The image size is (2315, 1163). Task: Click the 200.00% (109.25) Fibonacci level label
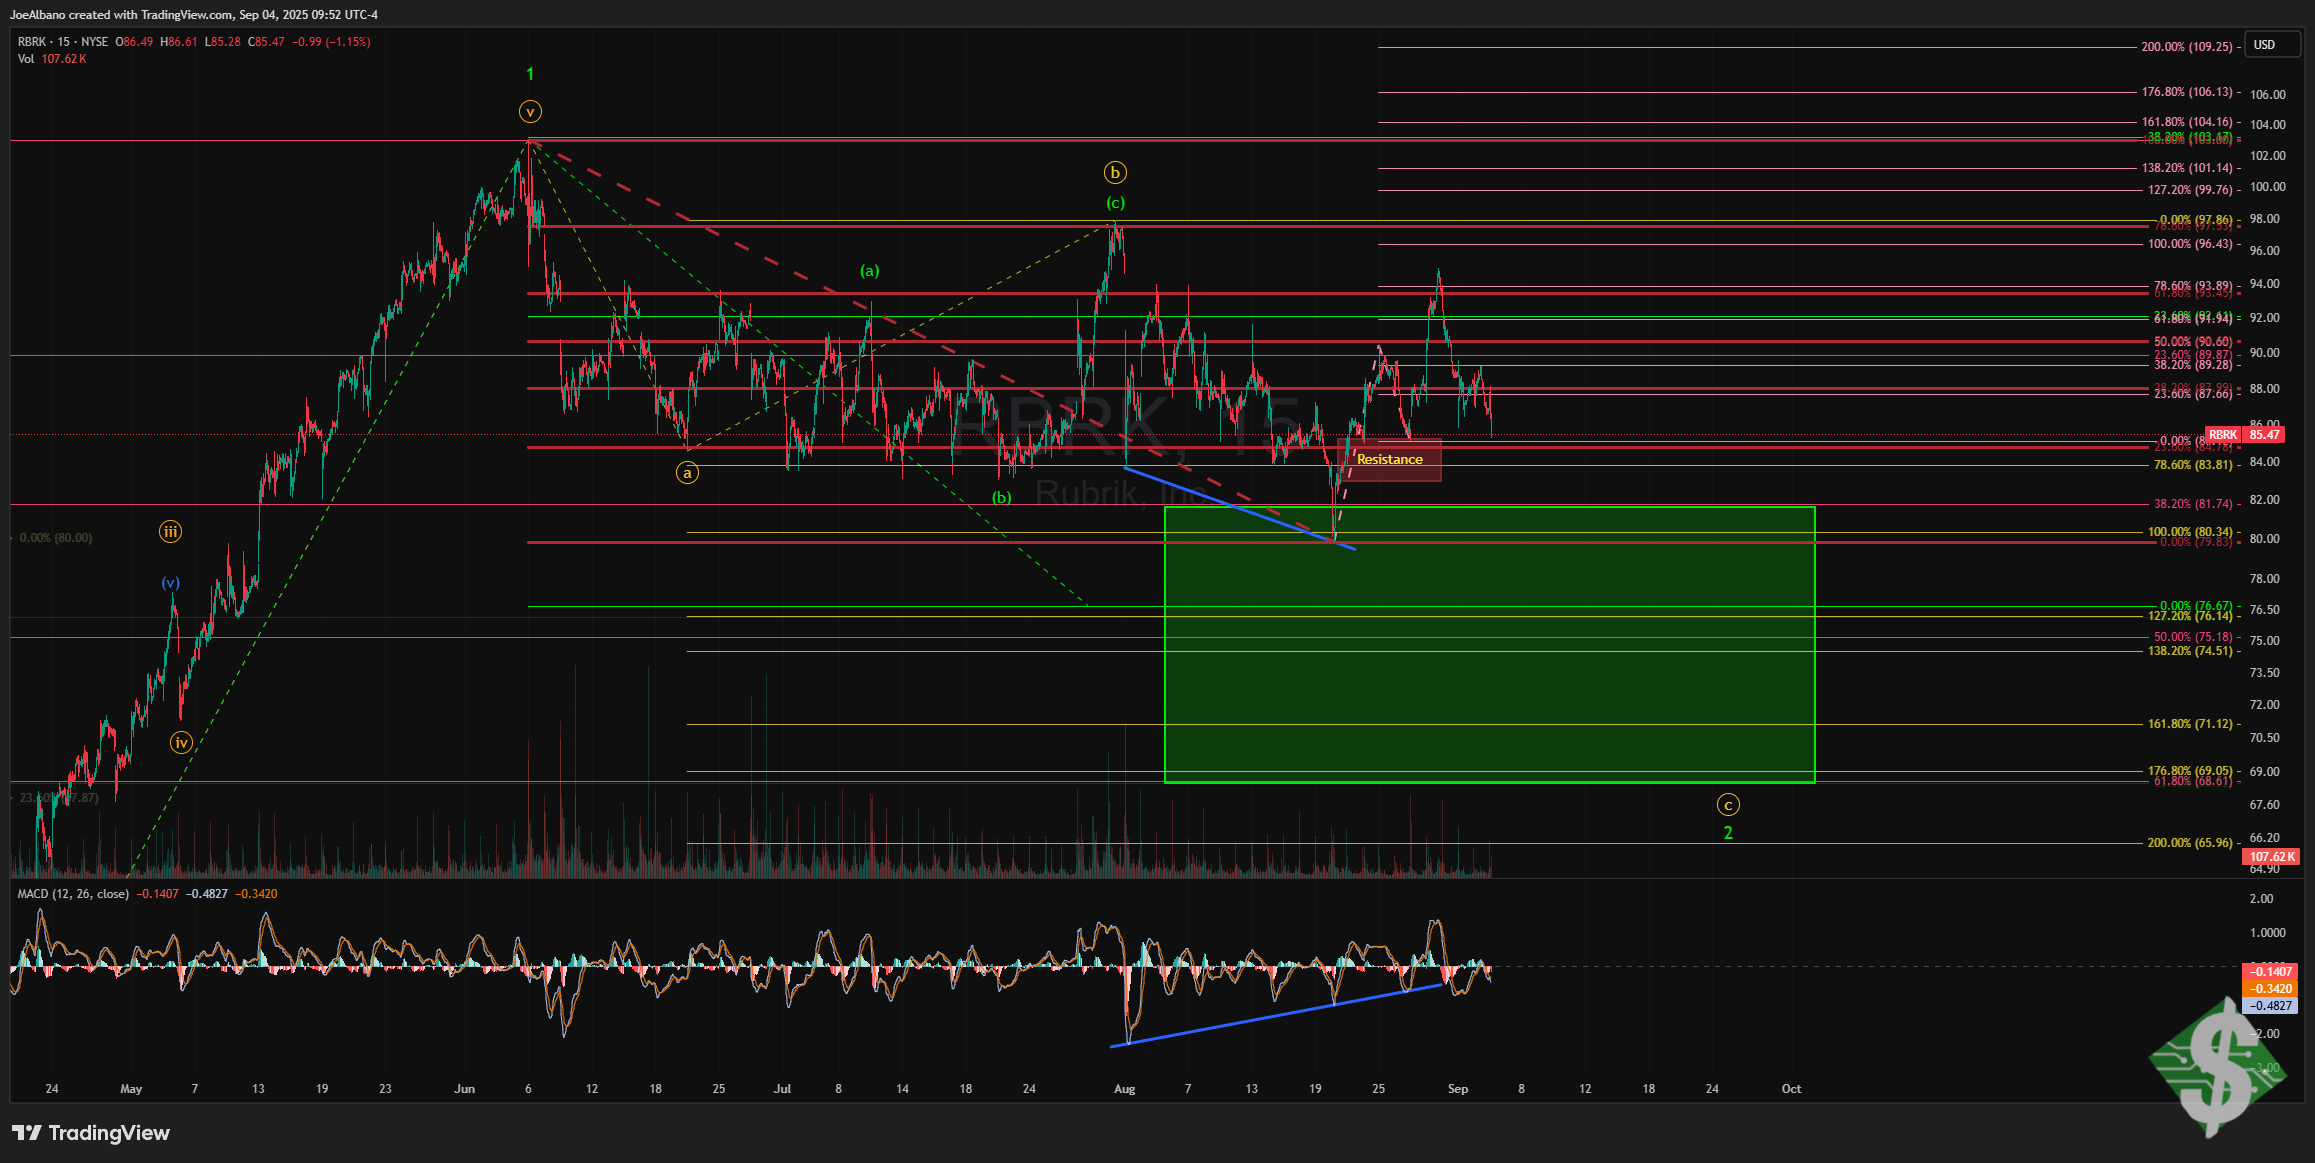click(x=2187, y=47)
